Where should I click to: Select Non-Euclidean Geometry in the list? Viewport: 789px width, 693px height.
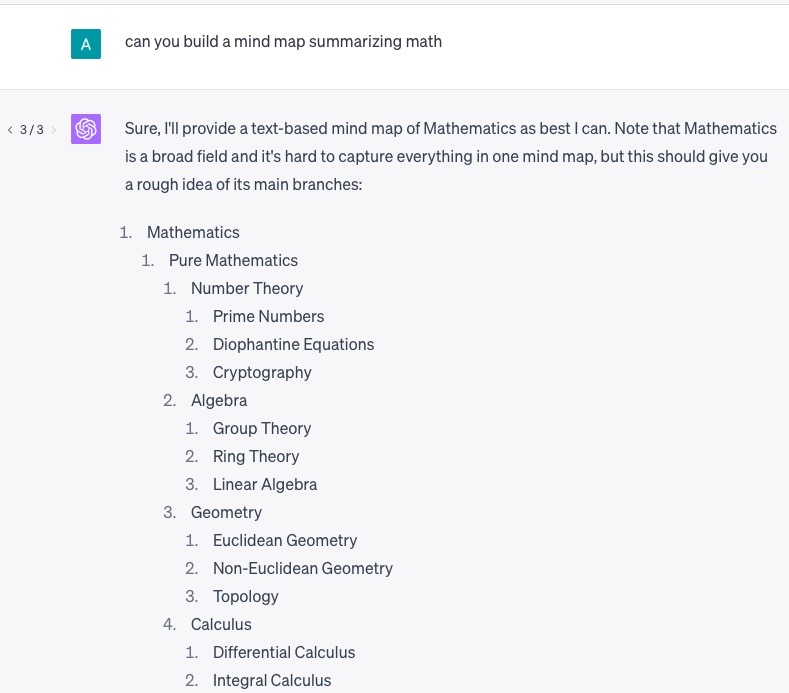(x=302, y=568)
